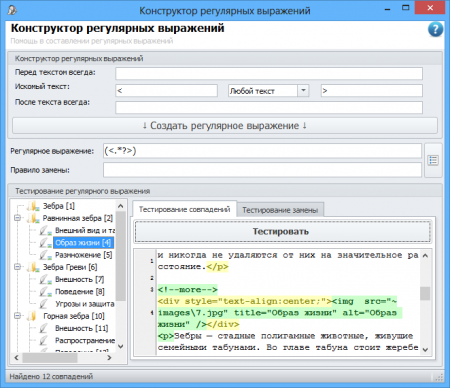Click the pen icon of Внешность [7]
Viewport: 450px width, 388px height.
click(45, 279)
